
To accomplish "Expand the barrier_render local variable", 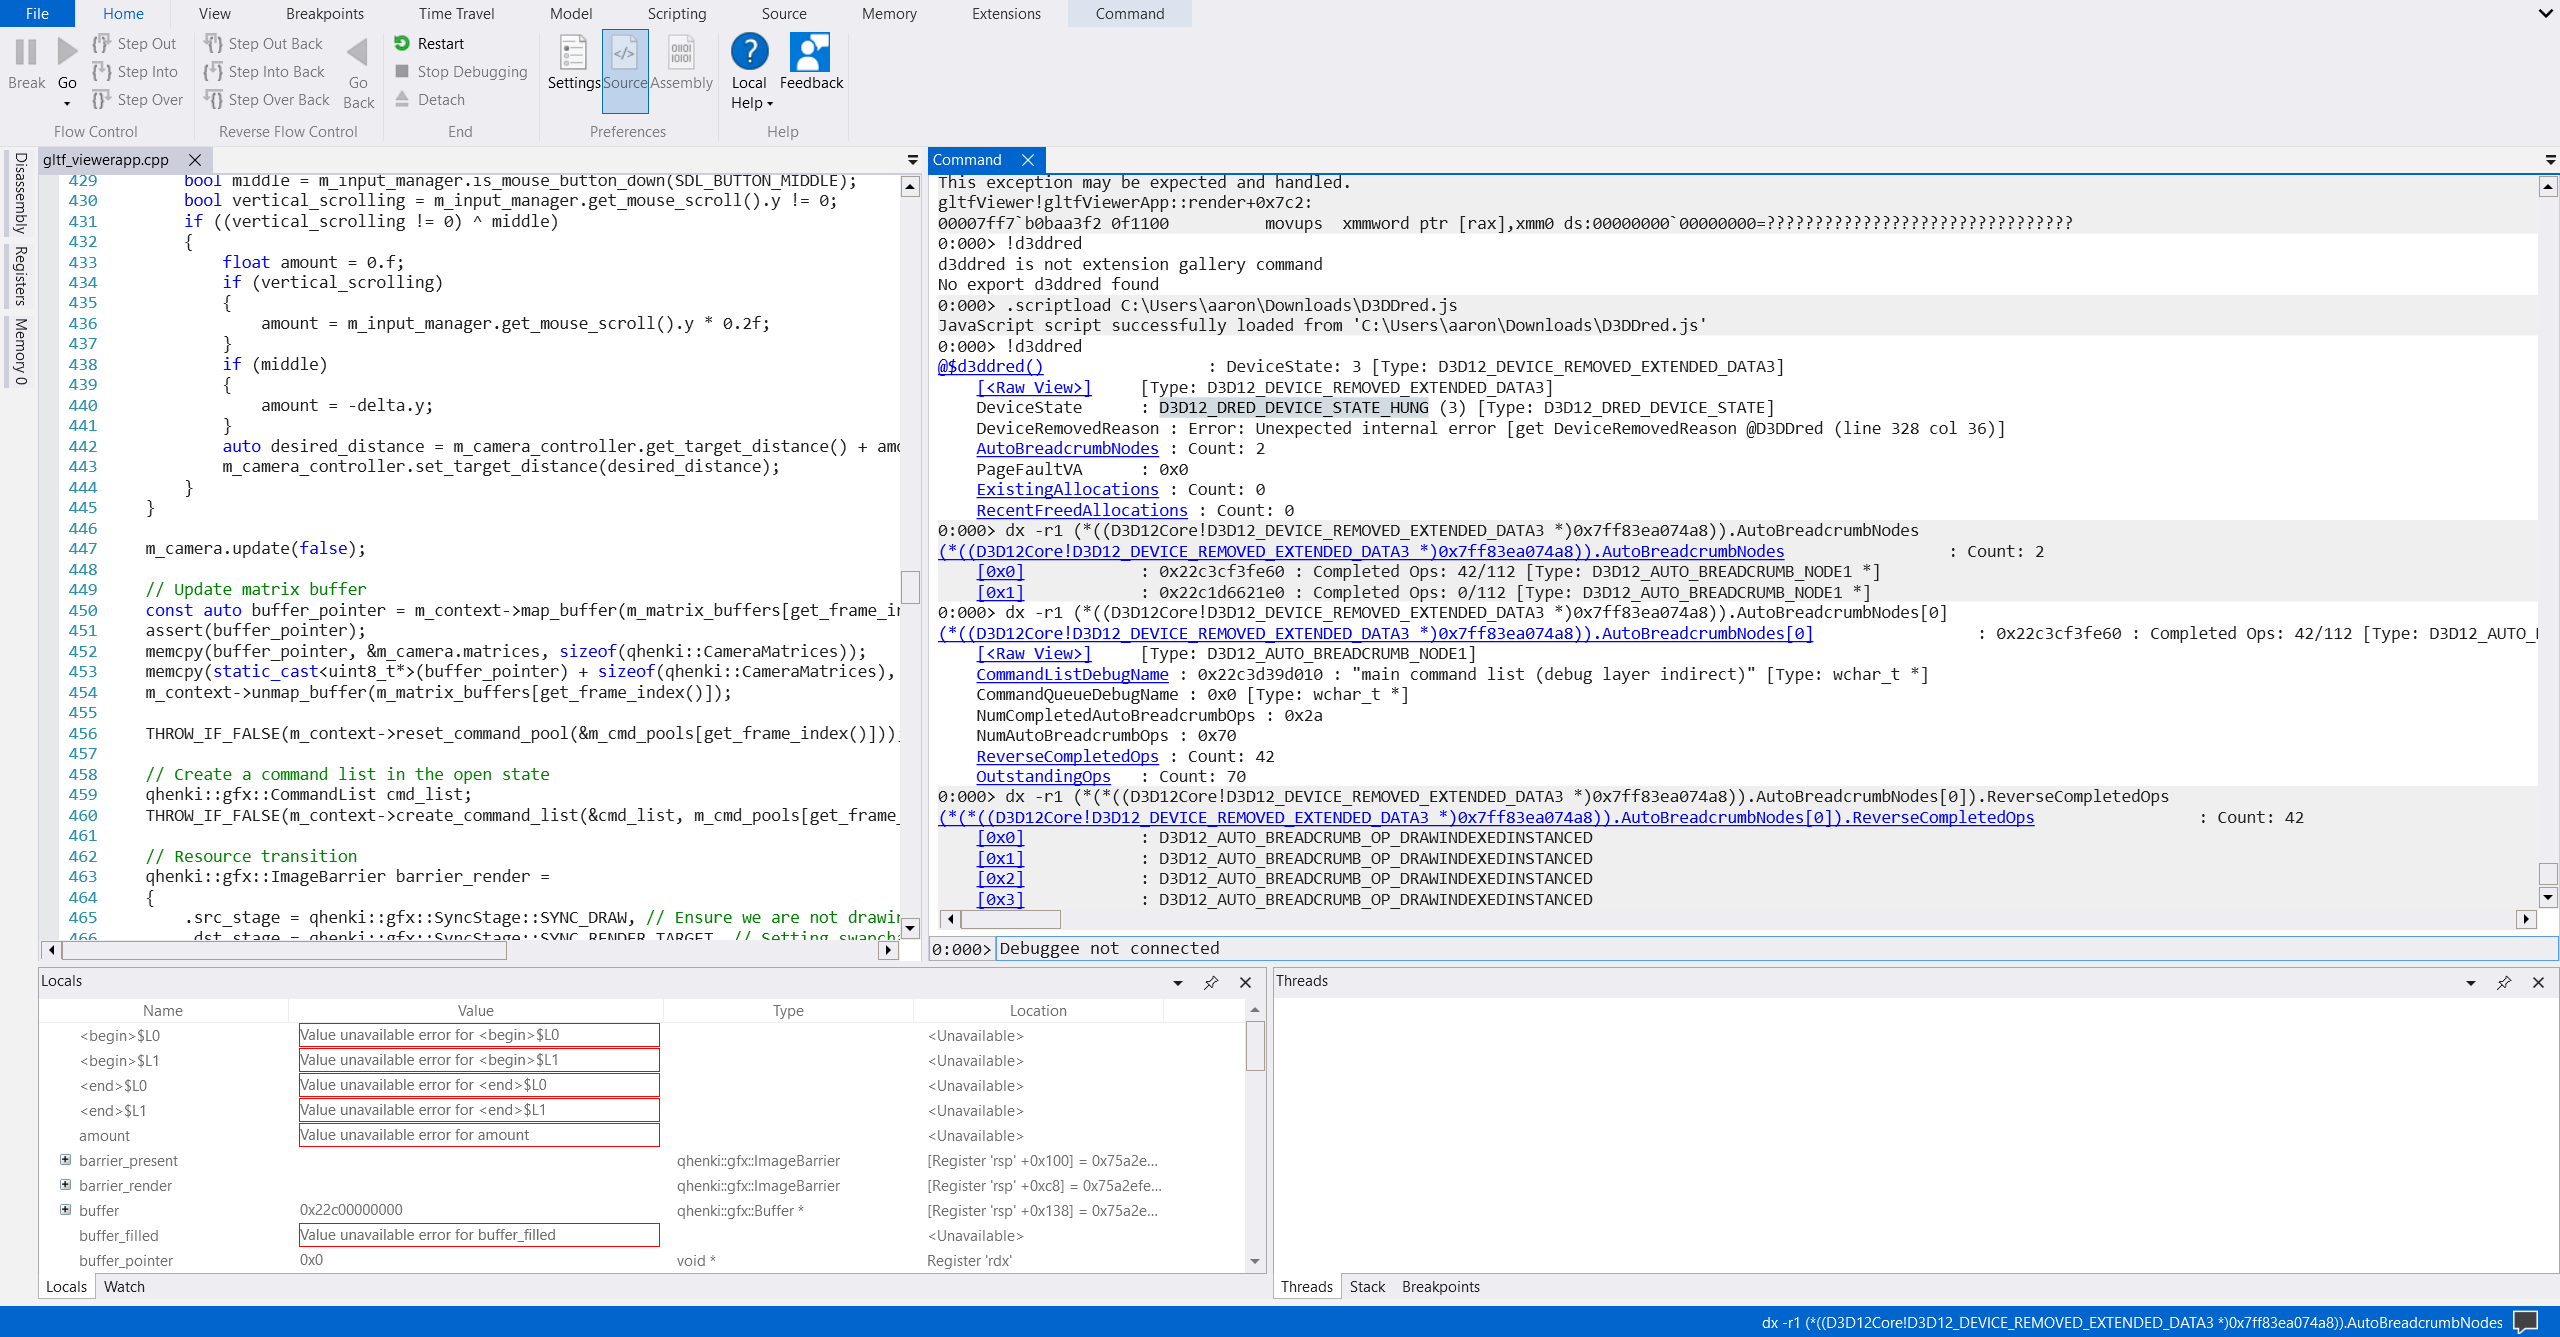I will coord(65,1185).
